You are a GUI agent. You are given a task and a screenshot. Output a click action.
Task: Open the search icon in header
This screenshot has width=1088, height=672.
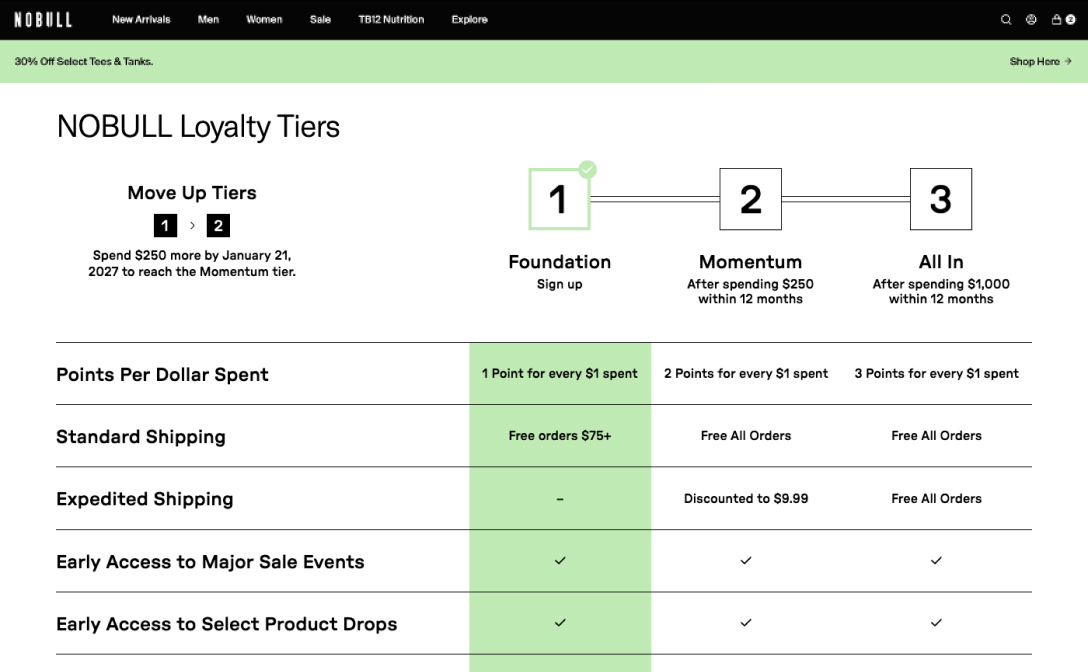click(x=1006, y=19)
